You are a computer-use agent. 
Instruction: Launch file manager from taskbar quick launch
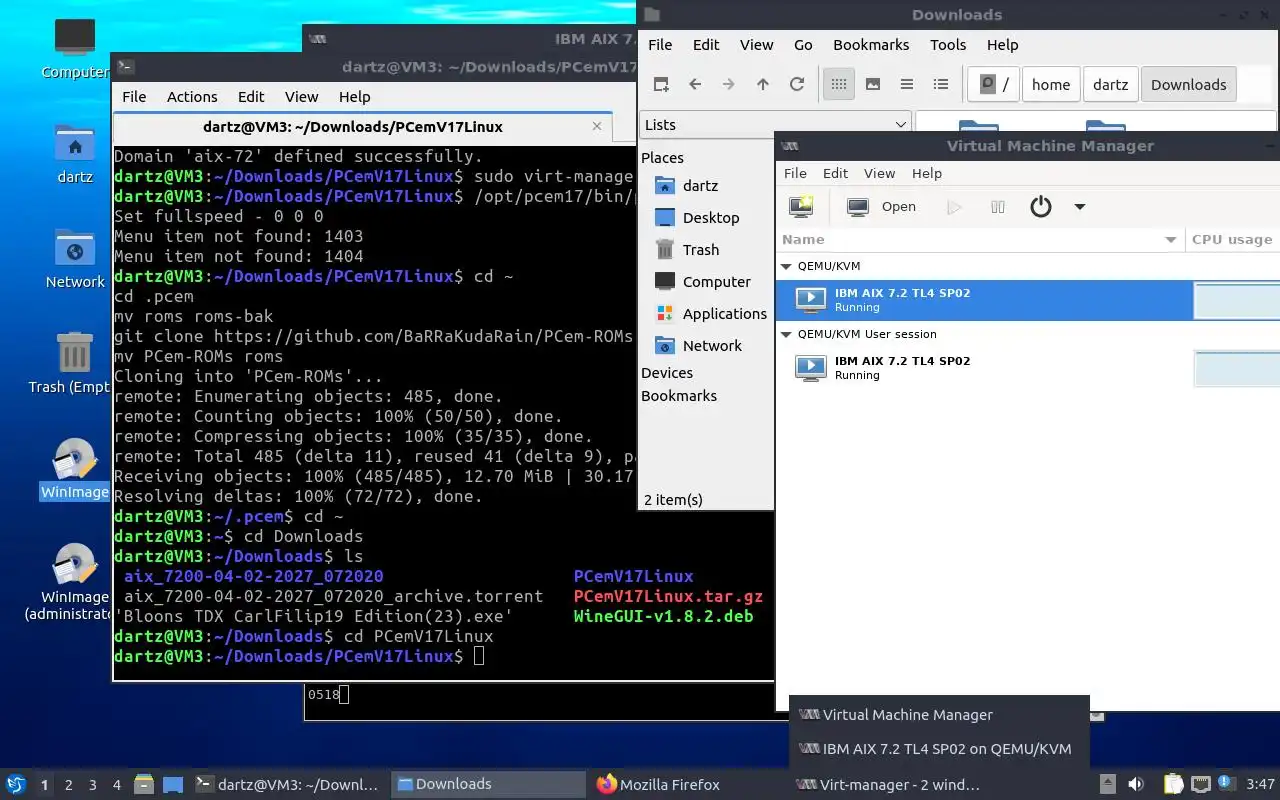click(144, 785)
